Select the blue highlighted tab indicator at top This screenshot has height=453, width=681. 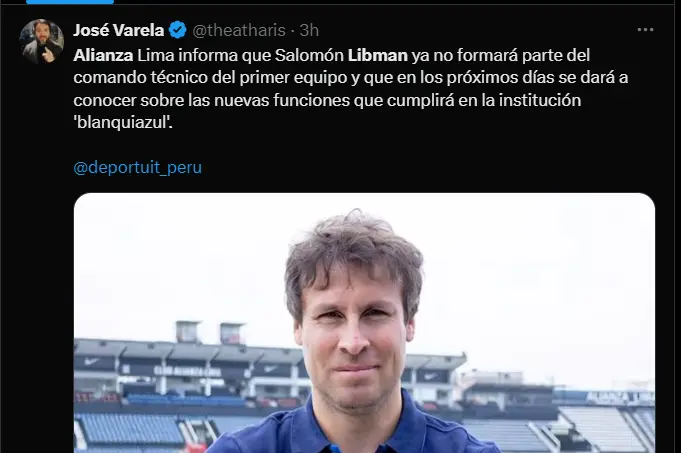pyautogui.click(x=70, y=2)
